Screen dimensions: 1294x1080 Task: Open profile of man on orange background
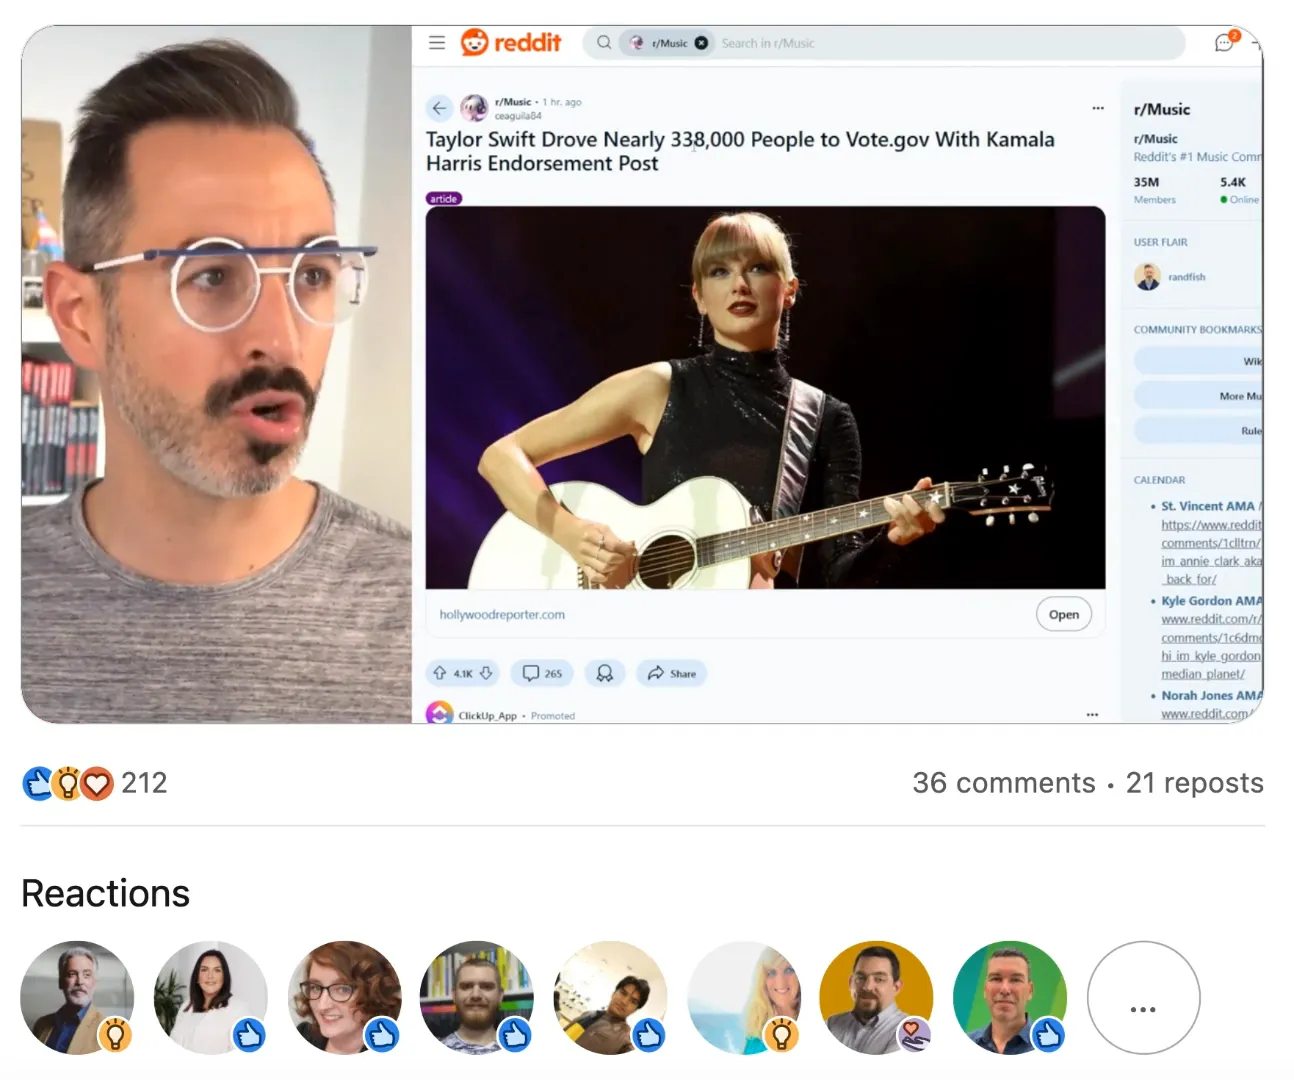click(x=876, y=997)
